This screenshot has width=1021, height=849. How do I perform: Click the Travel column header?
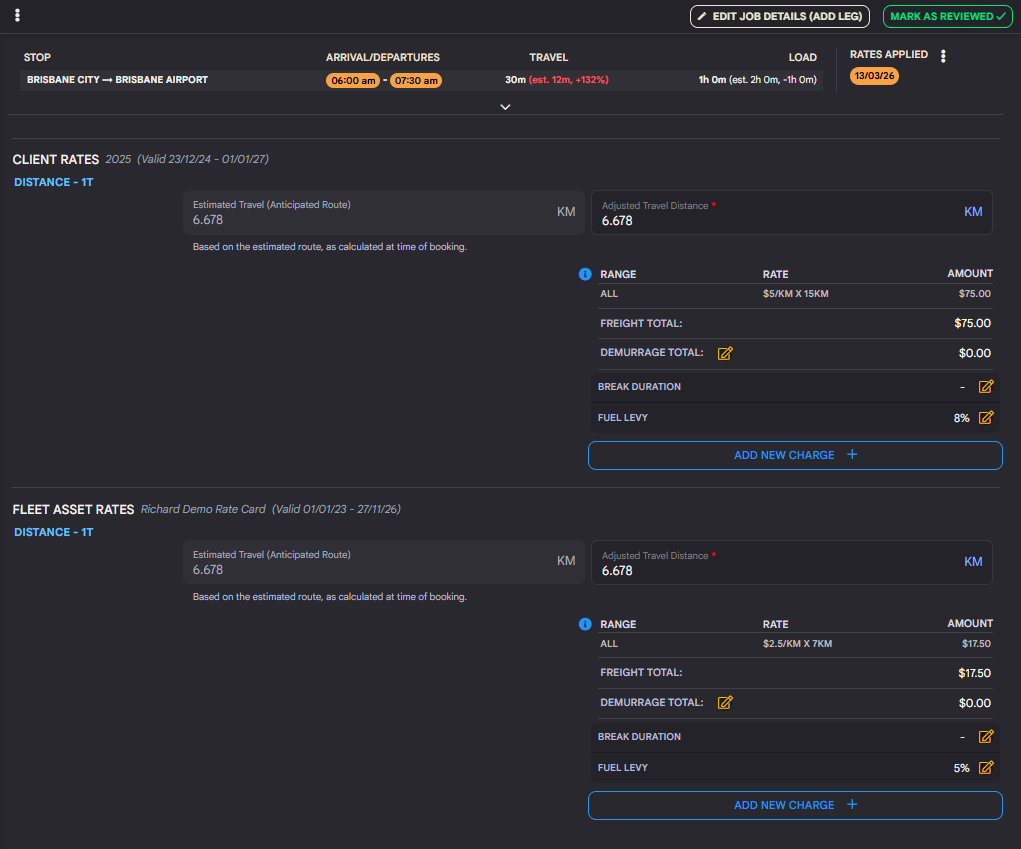click(549, 57)
